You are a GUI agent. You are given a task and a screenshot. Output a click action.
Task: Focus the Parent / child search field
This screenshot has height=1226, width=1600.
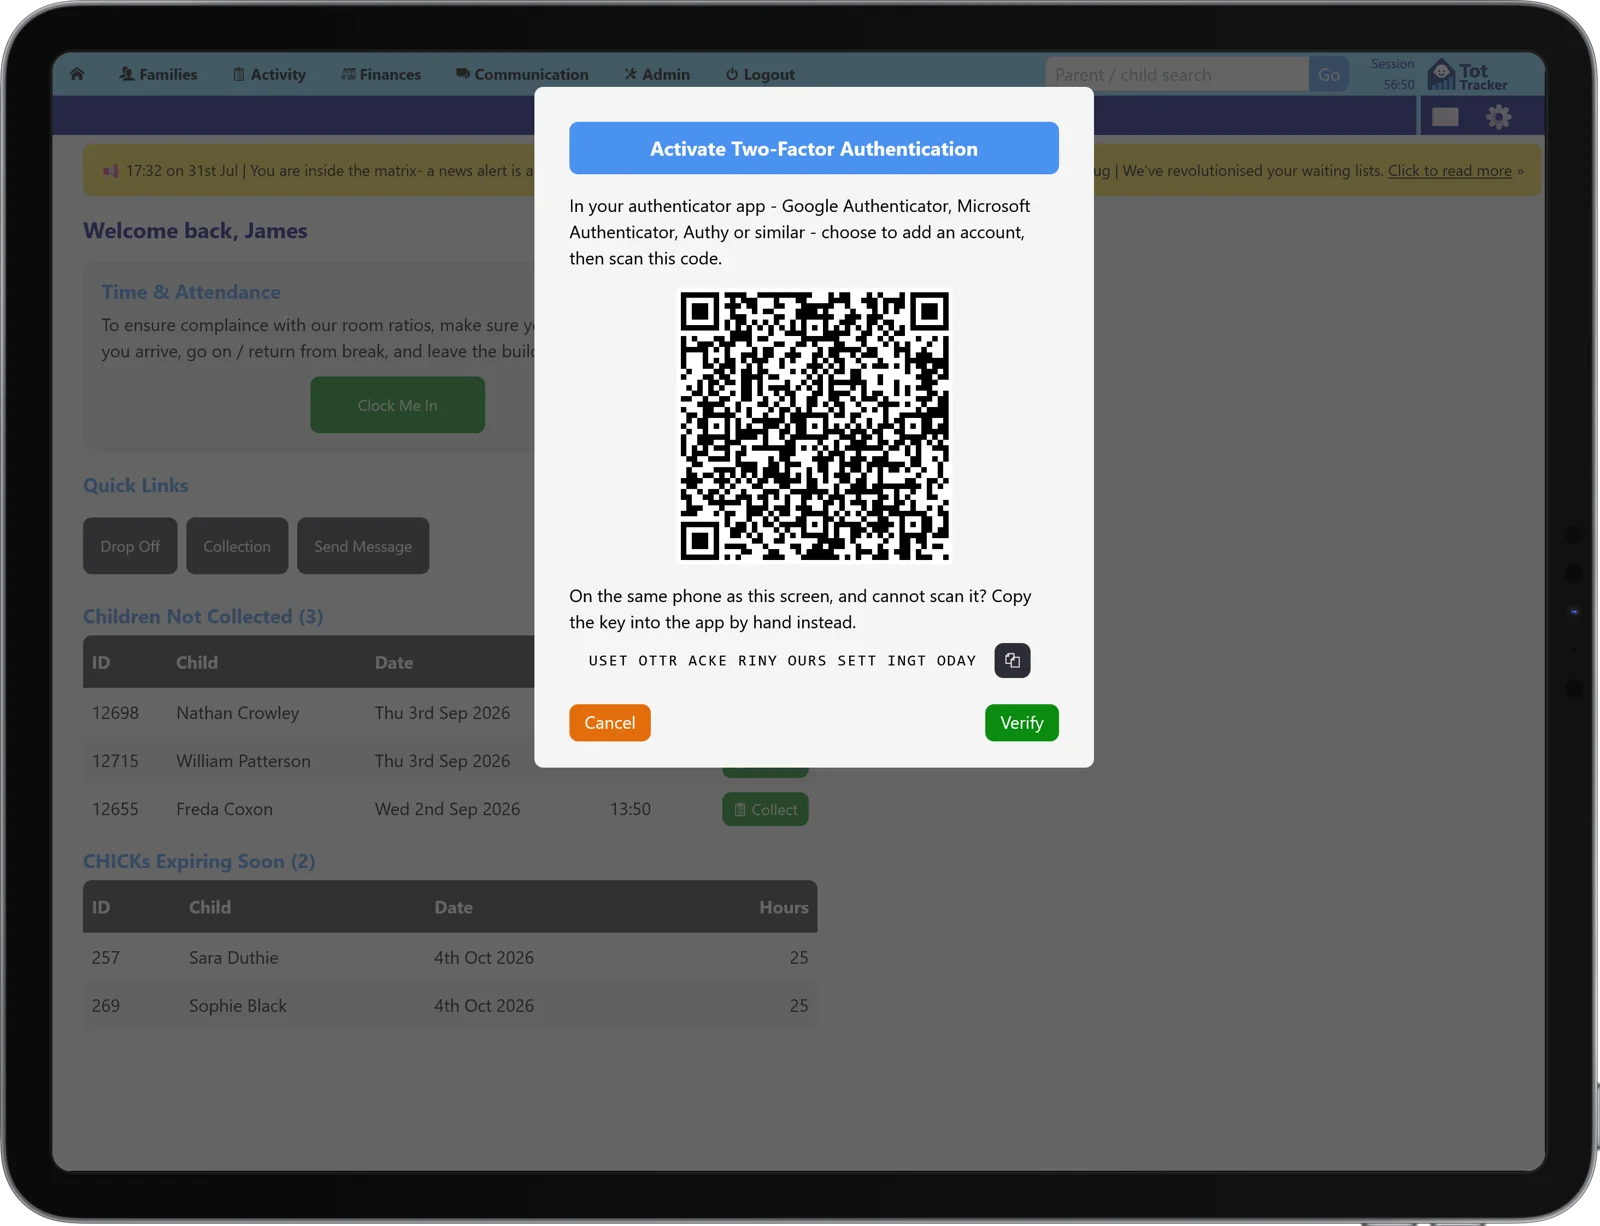point(1177,74)
